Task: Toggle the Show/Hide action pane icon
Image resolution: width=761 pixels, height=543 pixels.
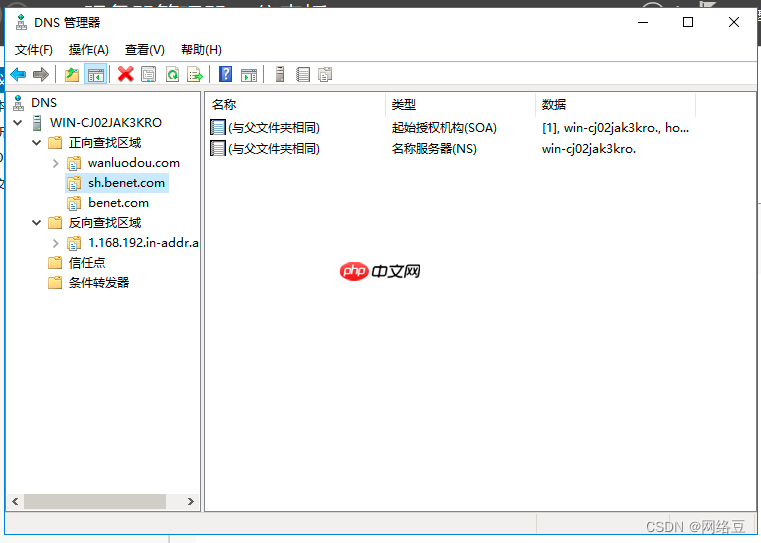Action: coord(249,75)
